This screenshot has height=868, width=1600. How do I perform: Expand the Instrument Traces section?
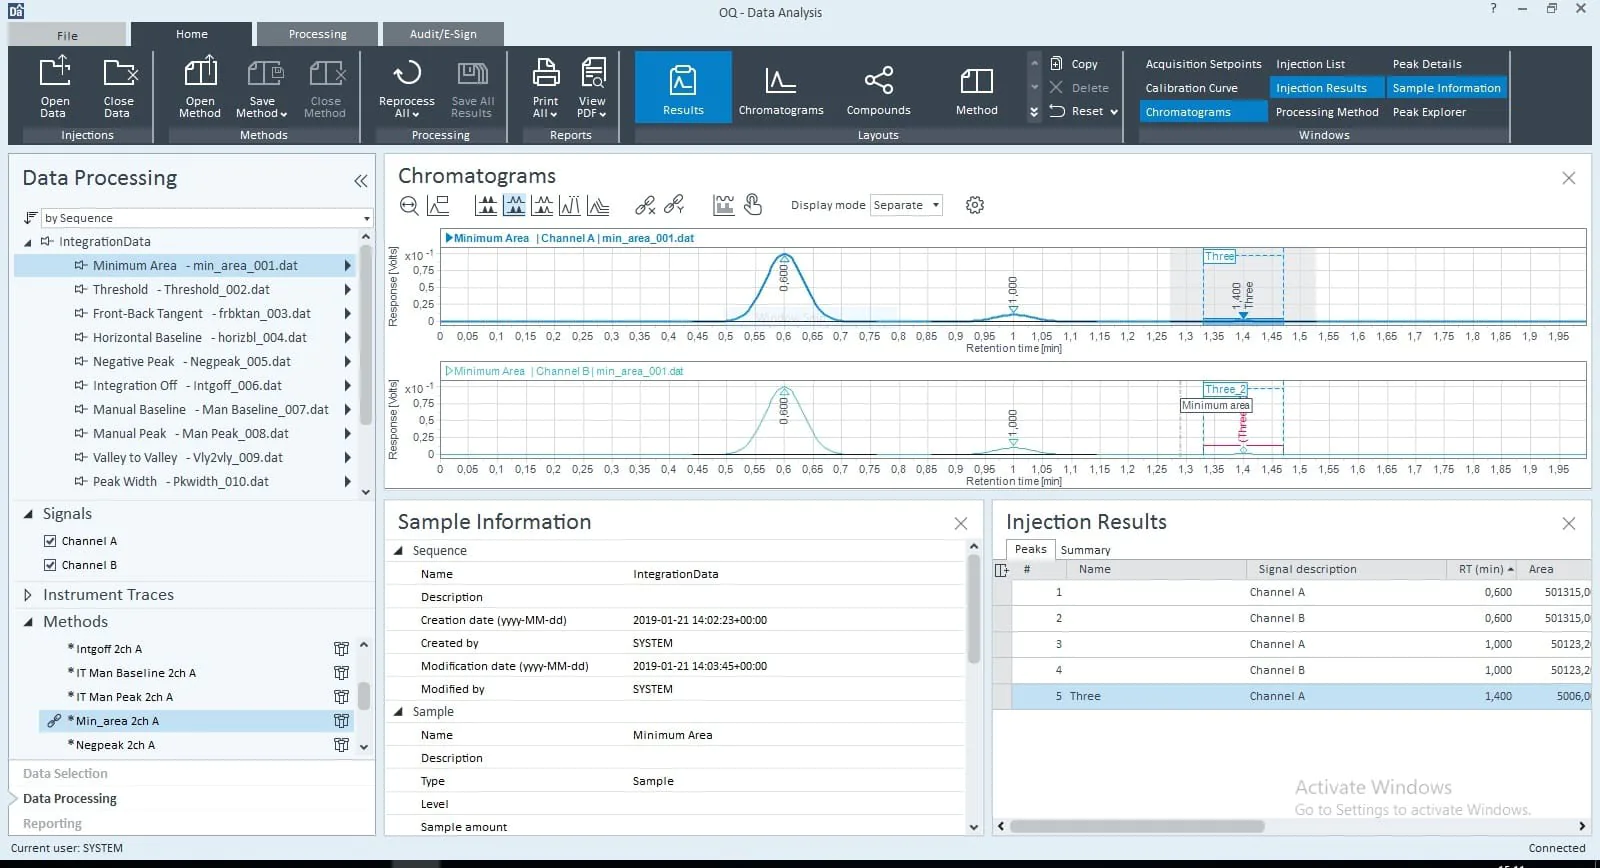28,595
